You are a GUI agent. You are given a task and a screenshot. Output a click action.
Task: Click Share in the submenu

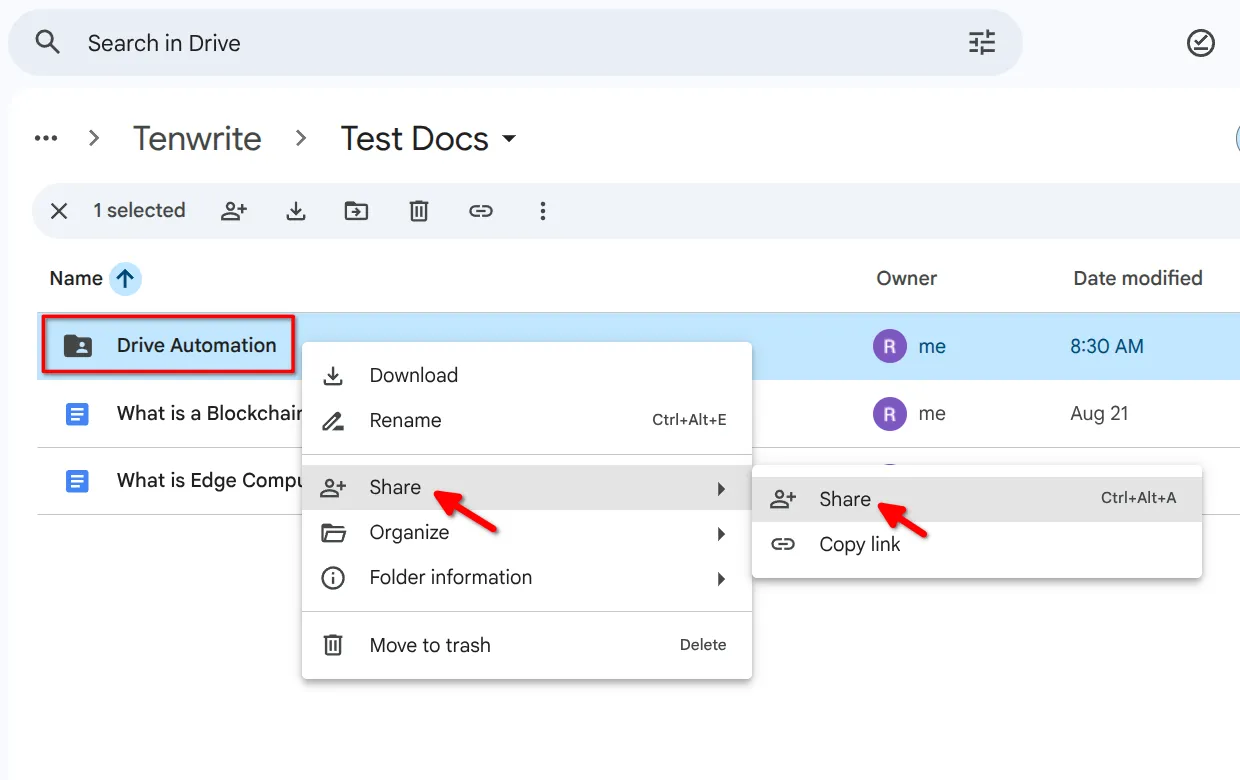[845, 499]
